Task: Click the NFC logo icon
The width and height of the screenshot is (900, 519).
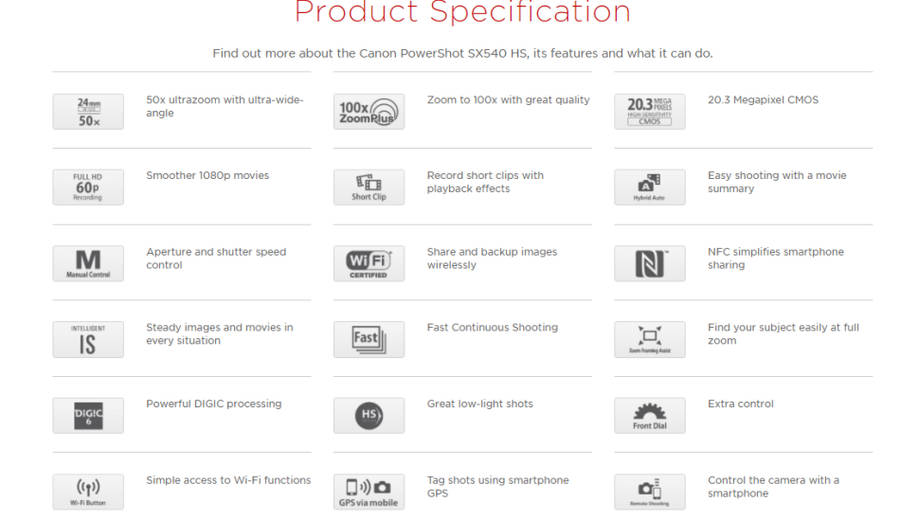Action: click(x=650, y=263)
